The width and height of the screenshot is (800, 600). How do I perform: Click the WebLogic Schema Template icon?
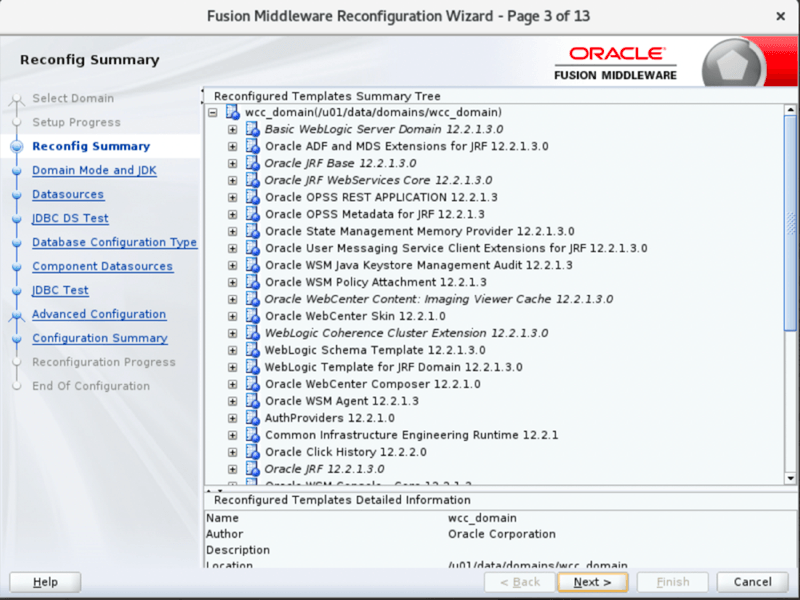(253, 350)
